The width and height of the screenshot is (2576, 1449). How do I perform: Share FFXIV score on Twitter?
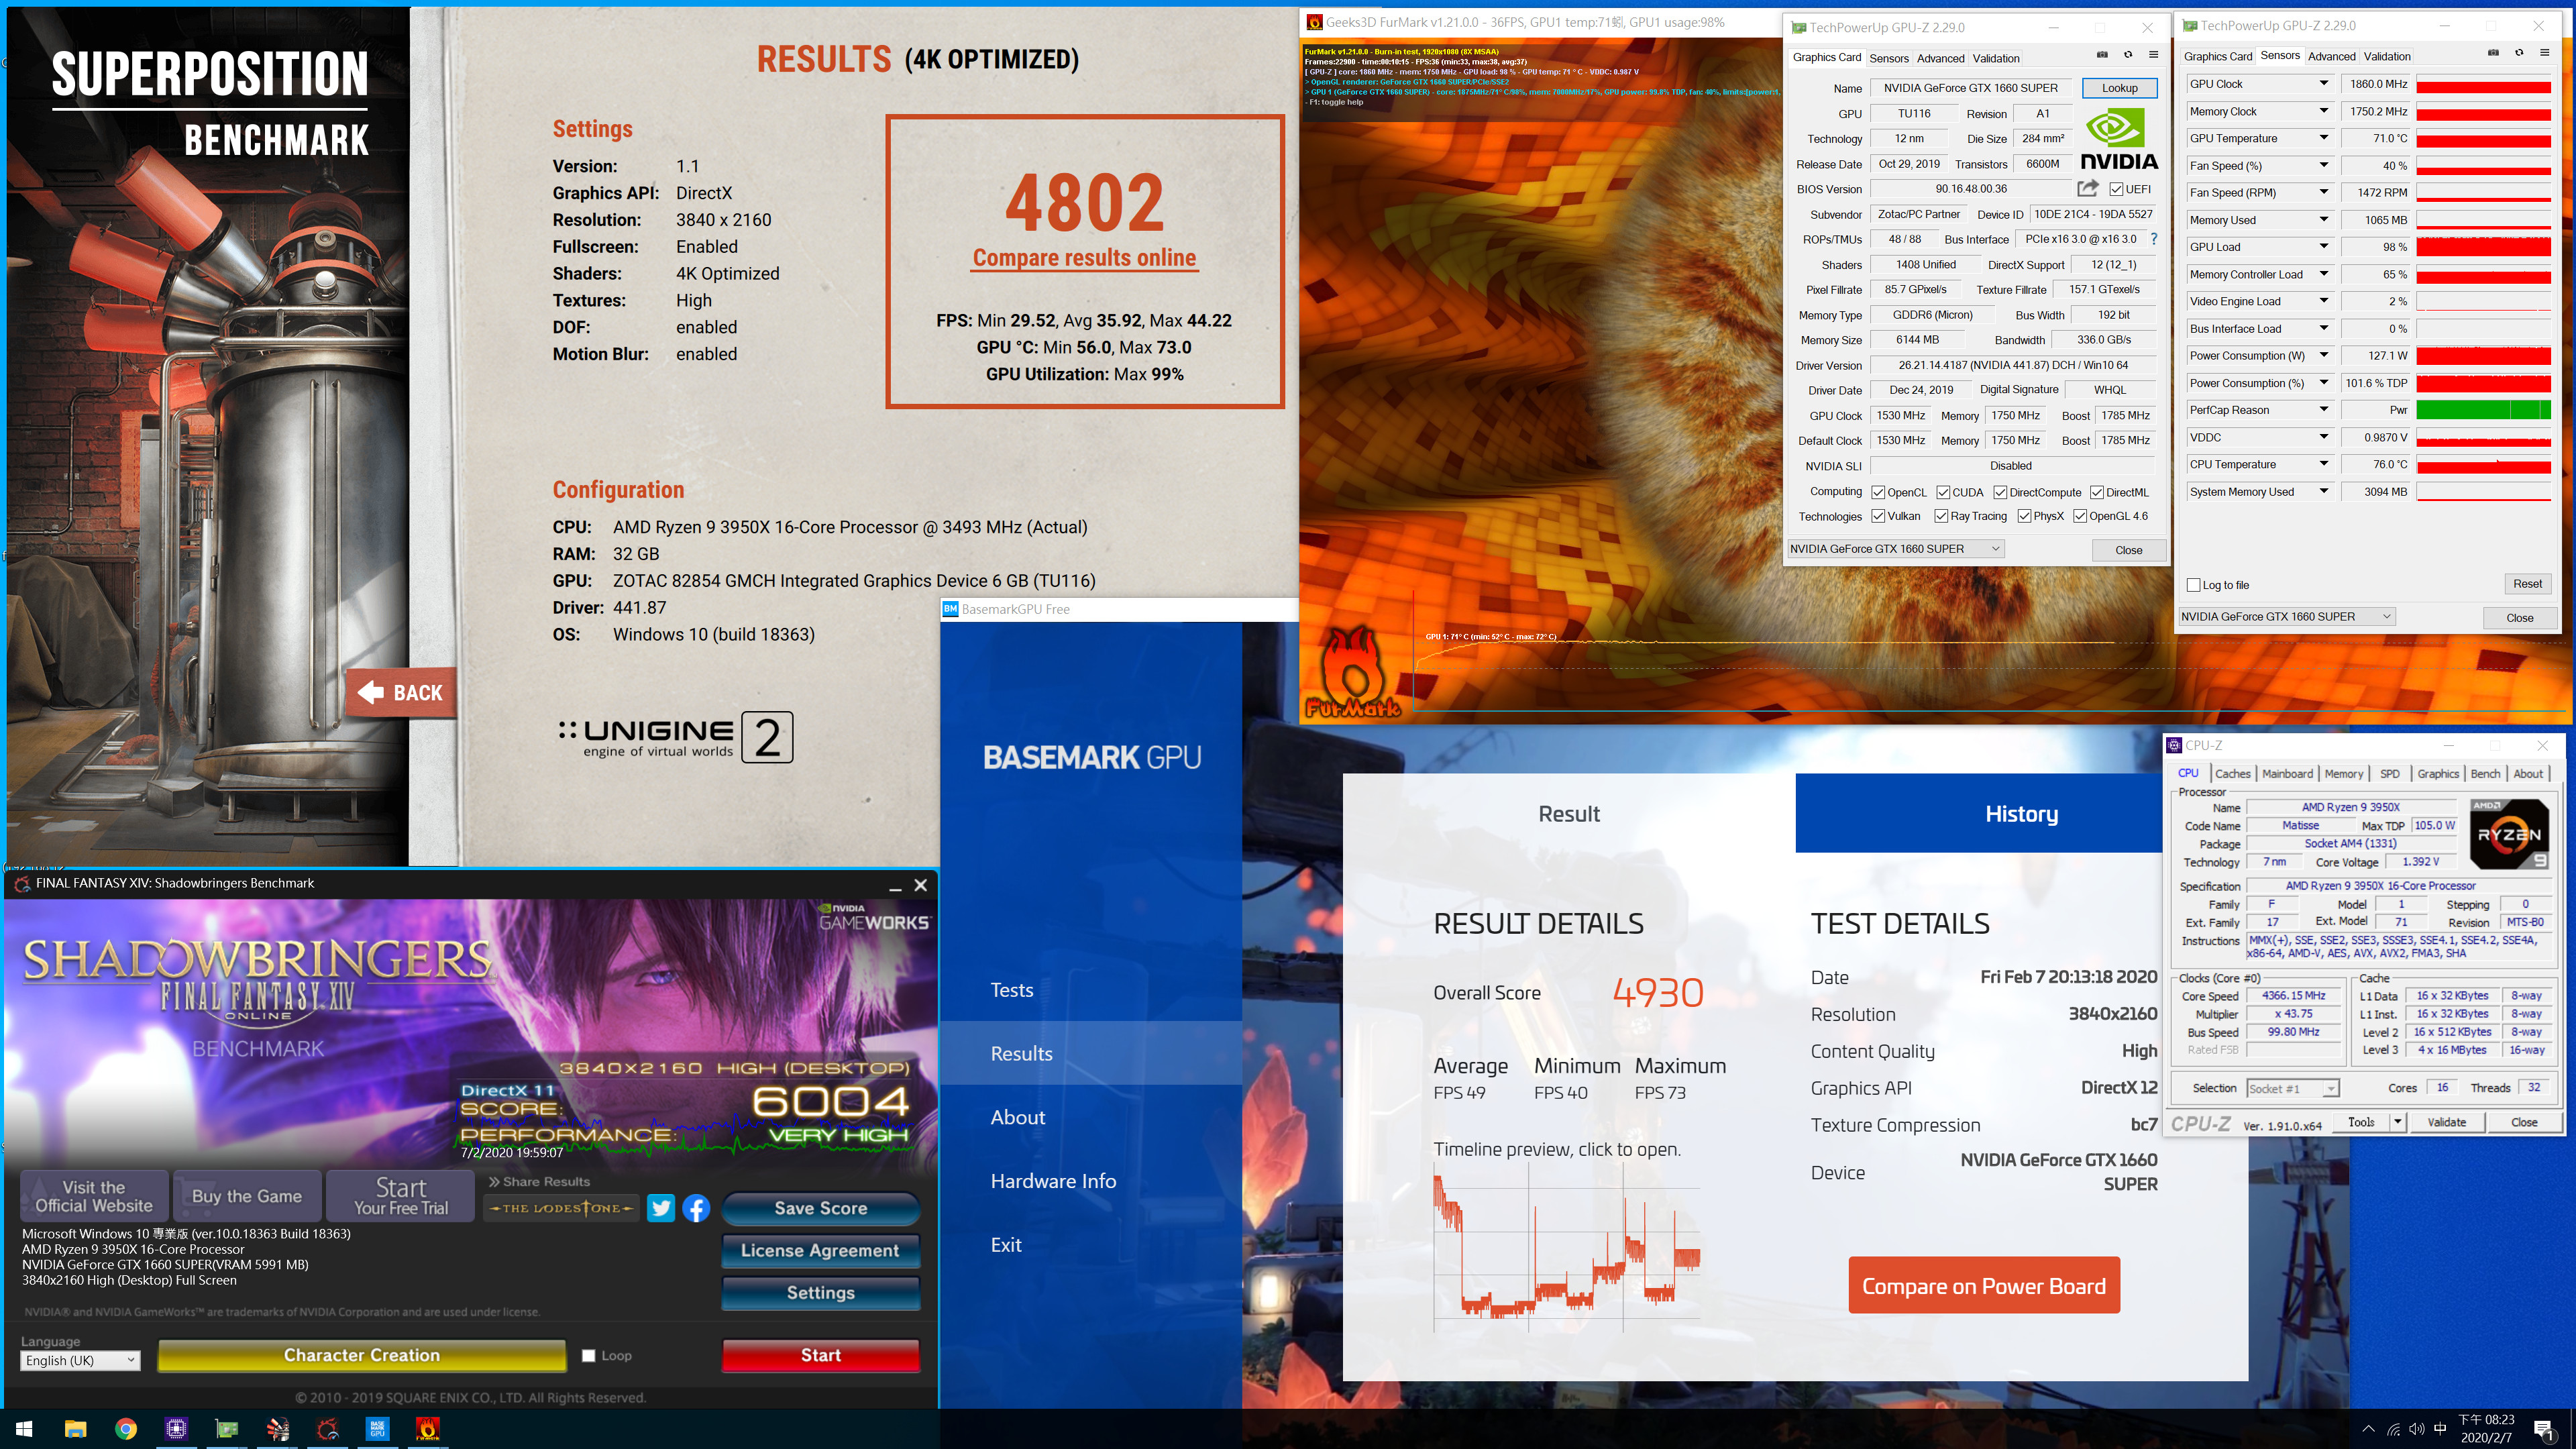point(661,1208)
